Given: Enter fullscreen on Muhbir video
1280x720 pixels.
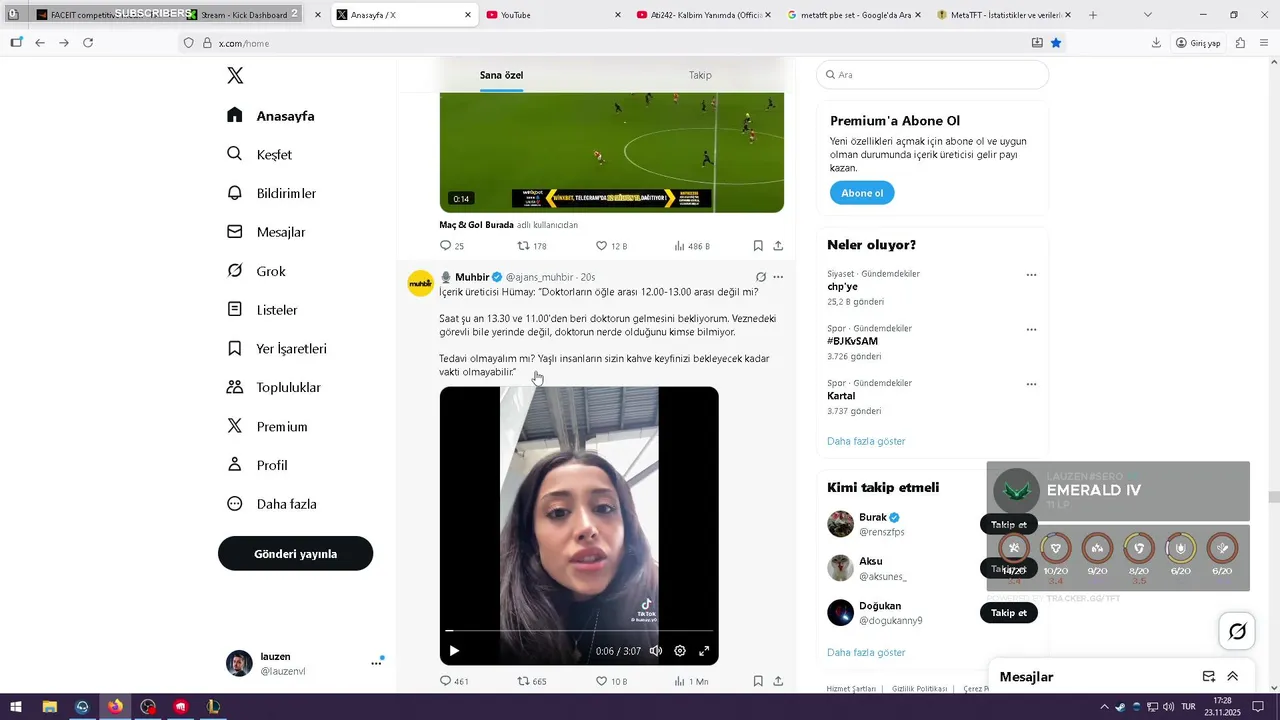Looking at the screenshot, I should [x=704, y=651].
